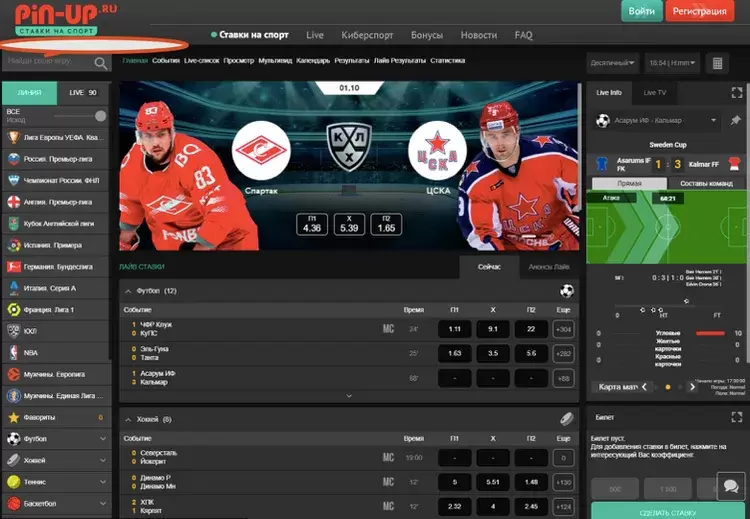Open Russia Premier League in the sidebar
Viewport: 750px width, 519px height.
coord(55,159)
